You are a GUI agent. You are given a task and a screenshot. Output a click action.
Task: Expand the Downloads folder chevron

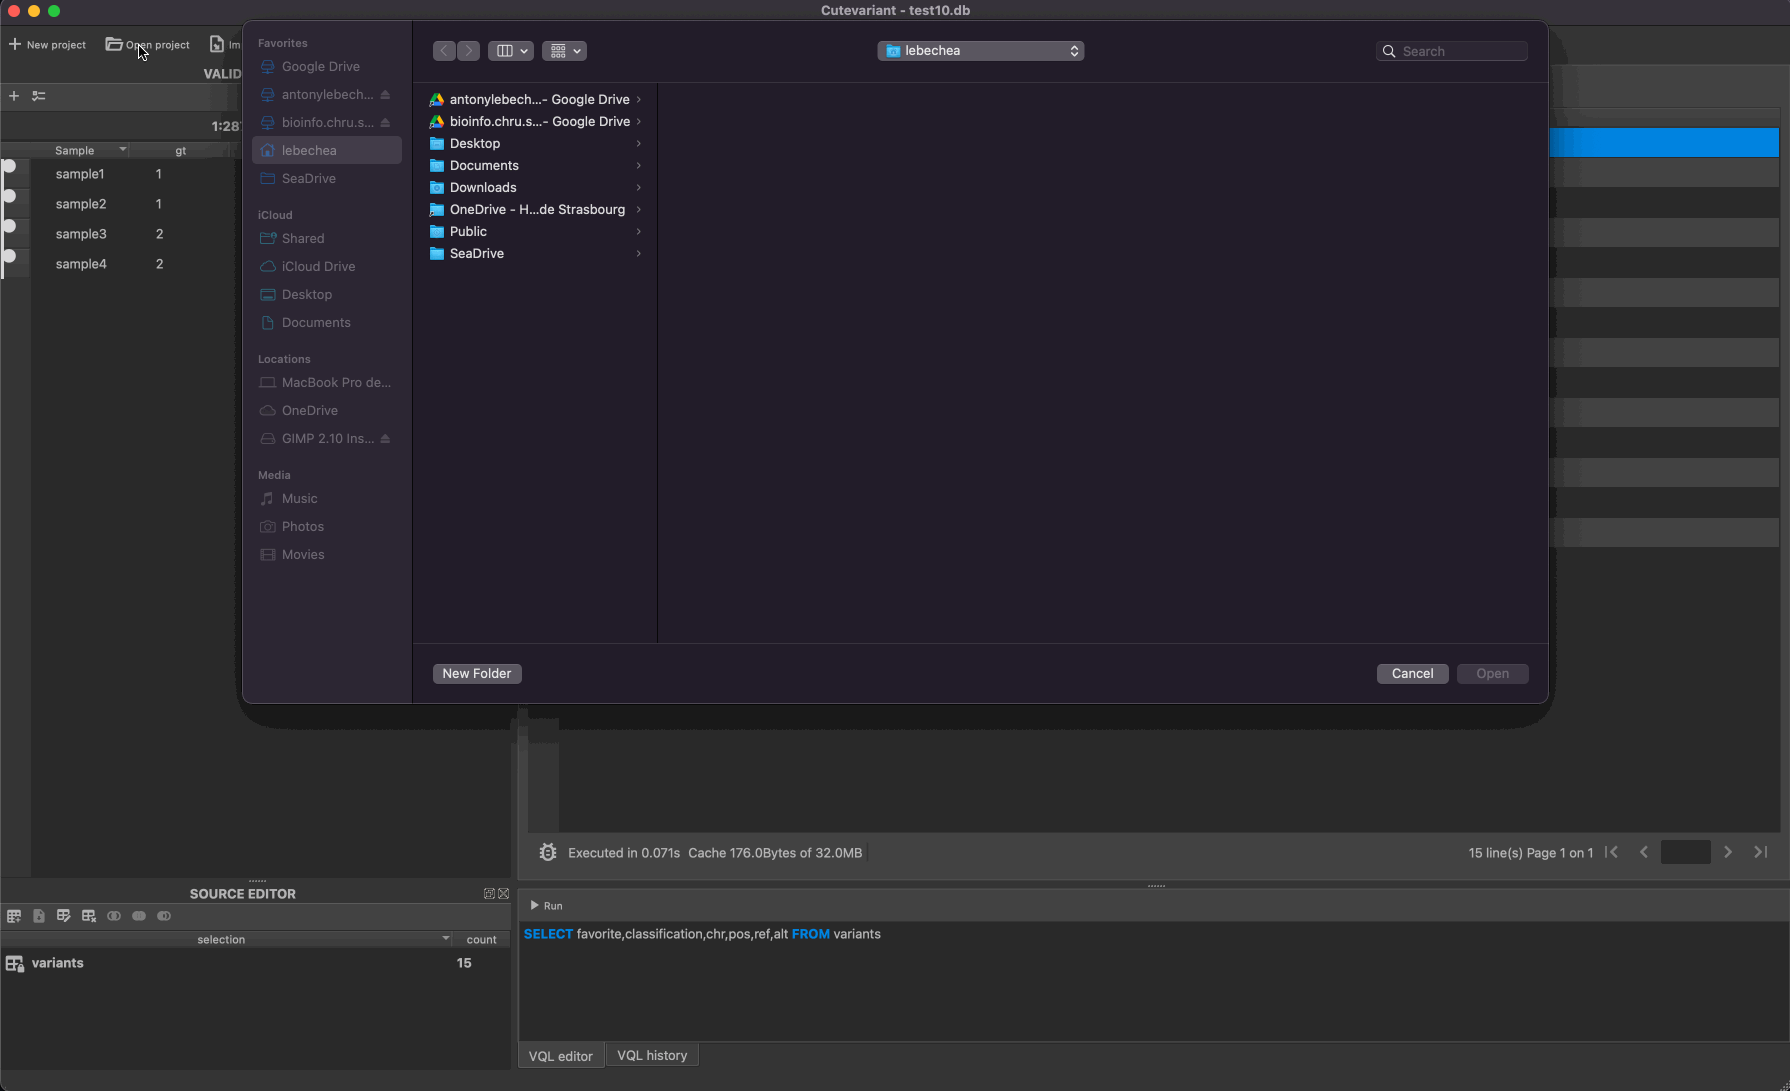(639, 187)
